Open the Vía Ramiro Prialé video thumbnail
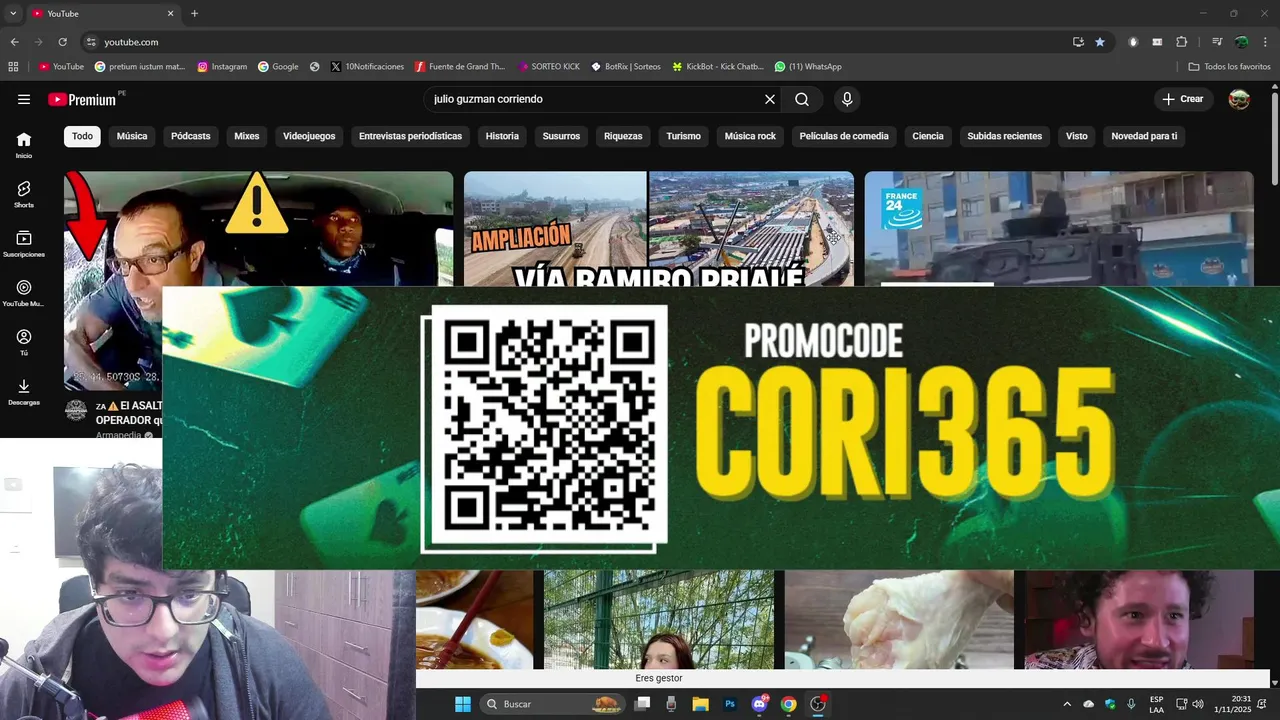Viewport: 1280px width, 720px height. [659, 229]
